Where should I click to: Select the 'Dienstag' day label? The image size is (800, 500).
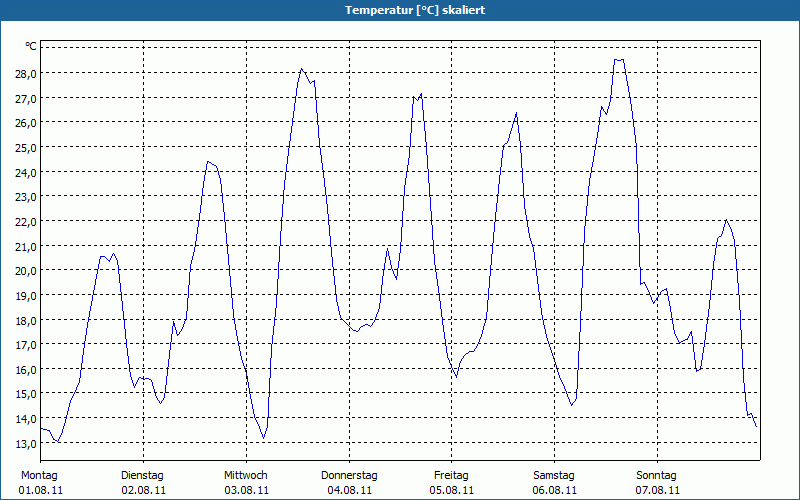tap(142, 476)
